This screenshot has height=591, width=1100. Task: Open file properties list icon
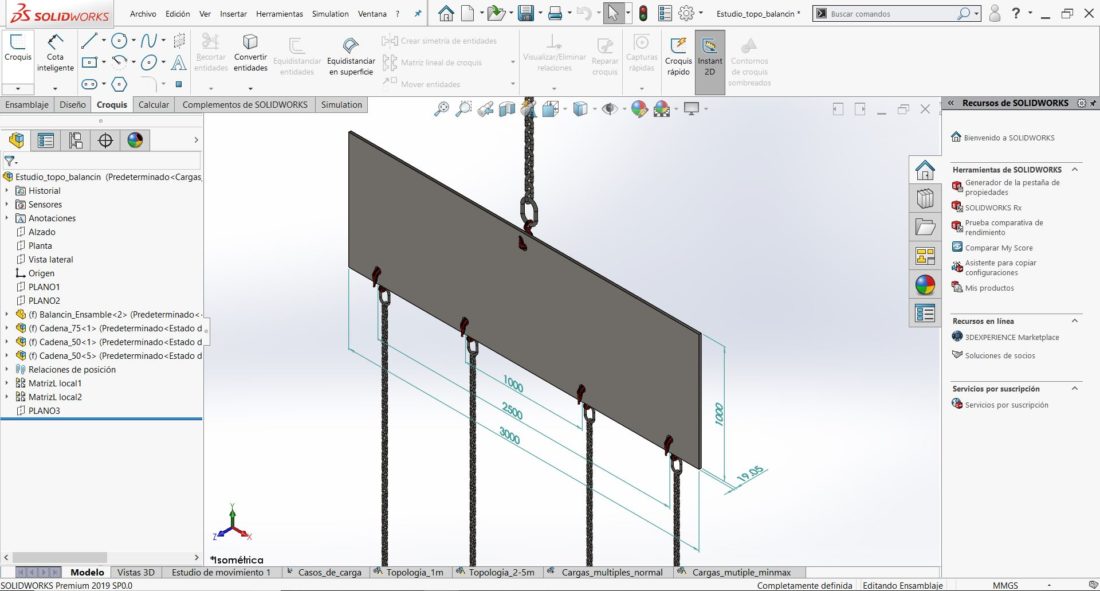pyautogui.click(x=665, y=13)
